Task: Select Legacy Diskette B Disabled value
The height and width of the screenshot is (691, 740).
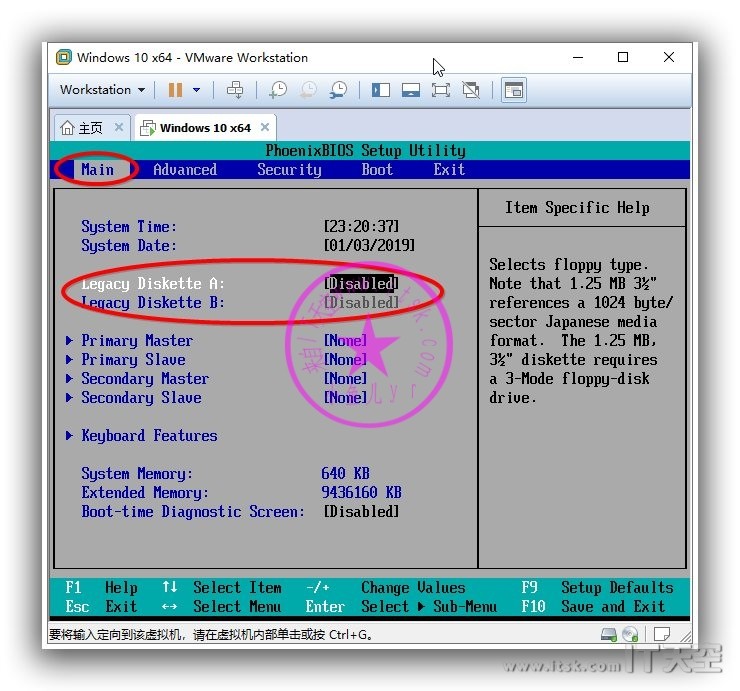Action: [x=362, y=303]
